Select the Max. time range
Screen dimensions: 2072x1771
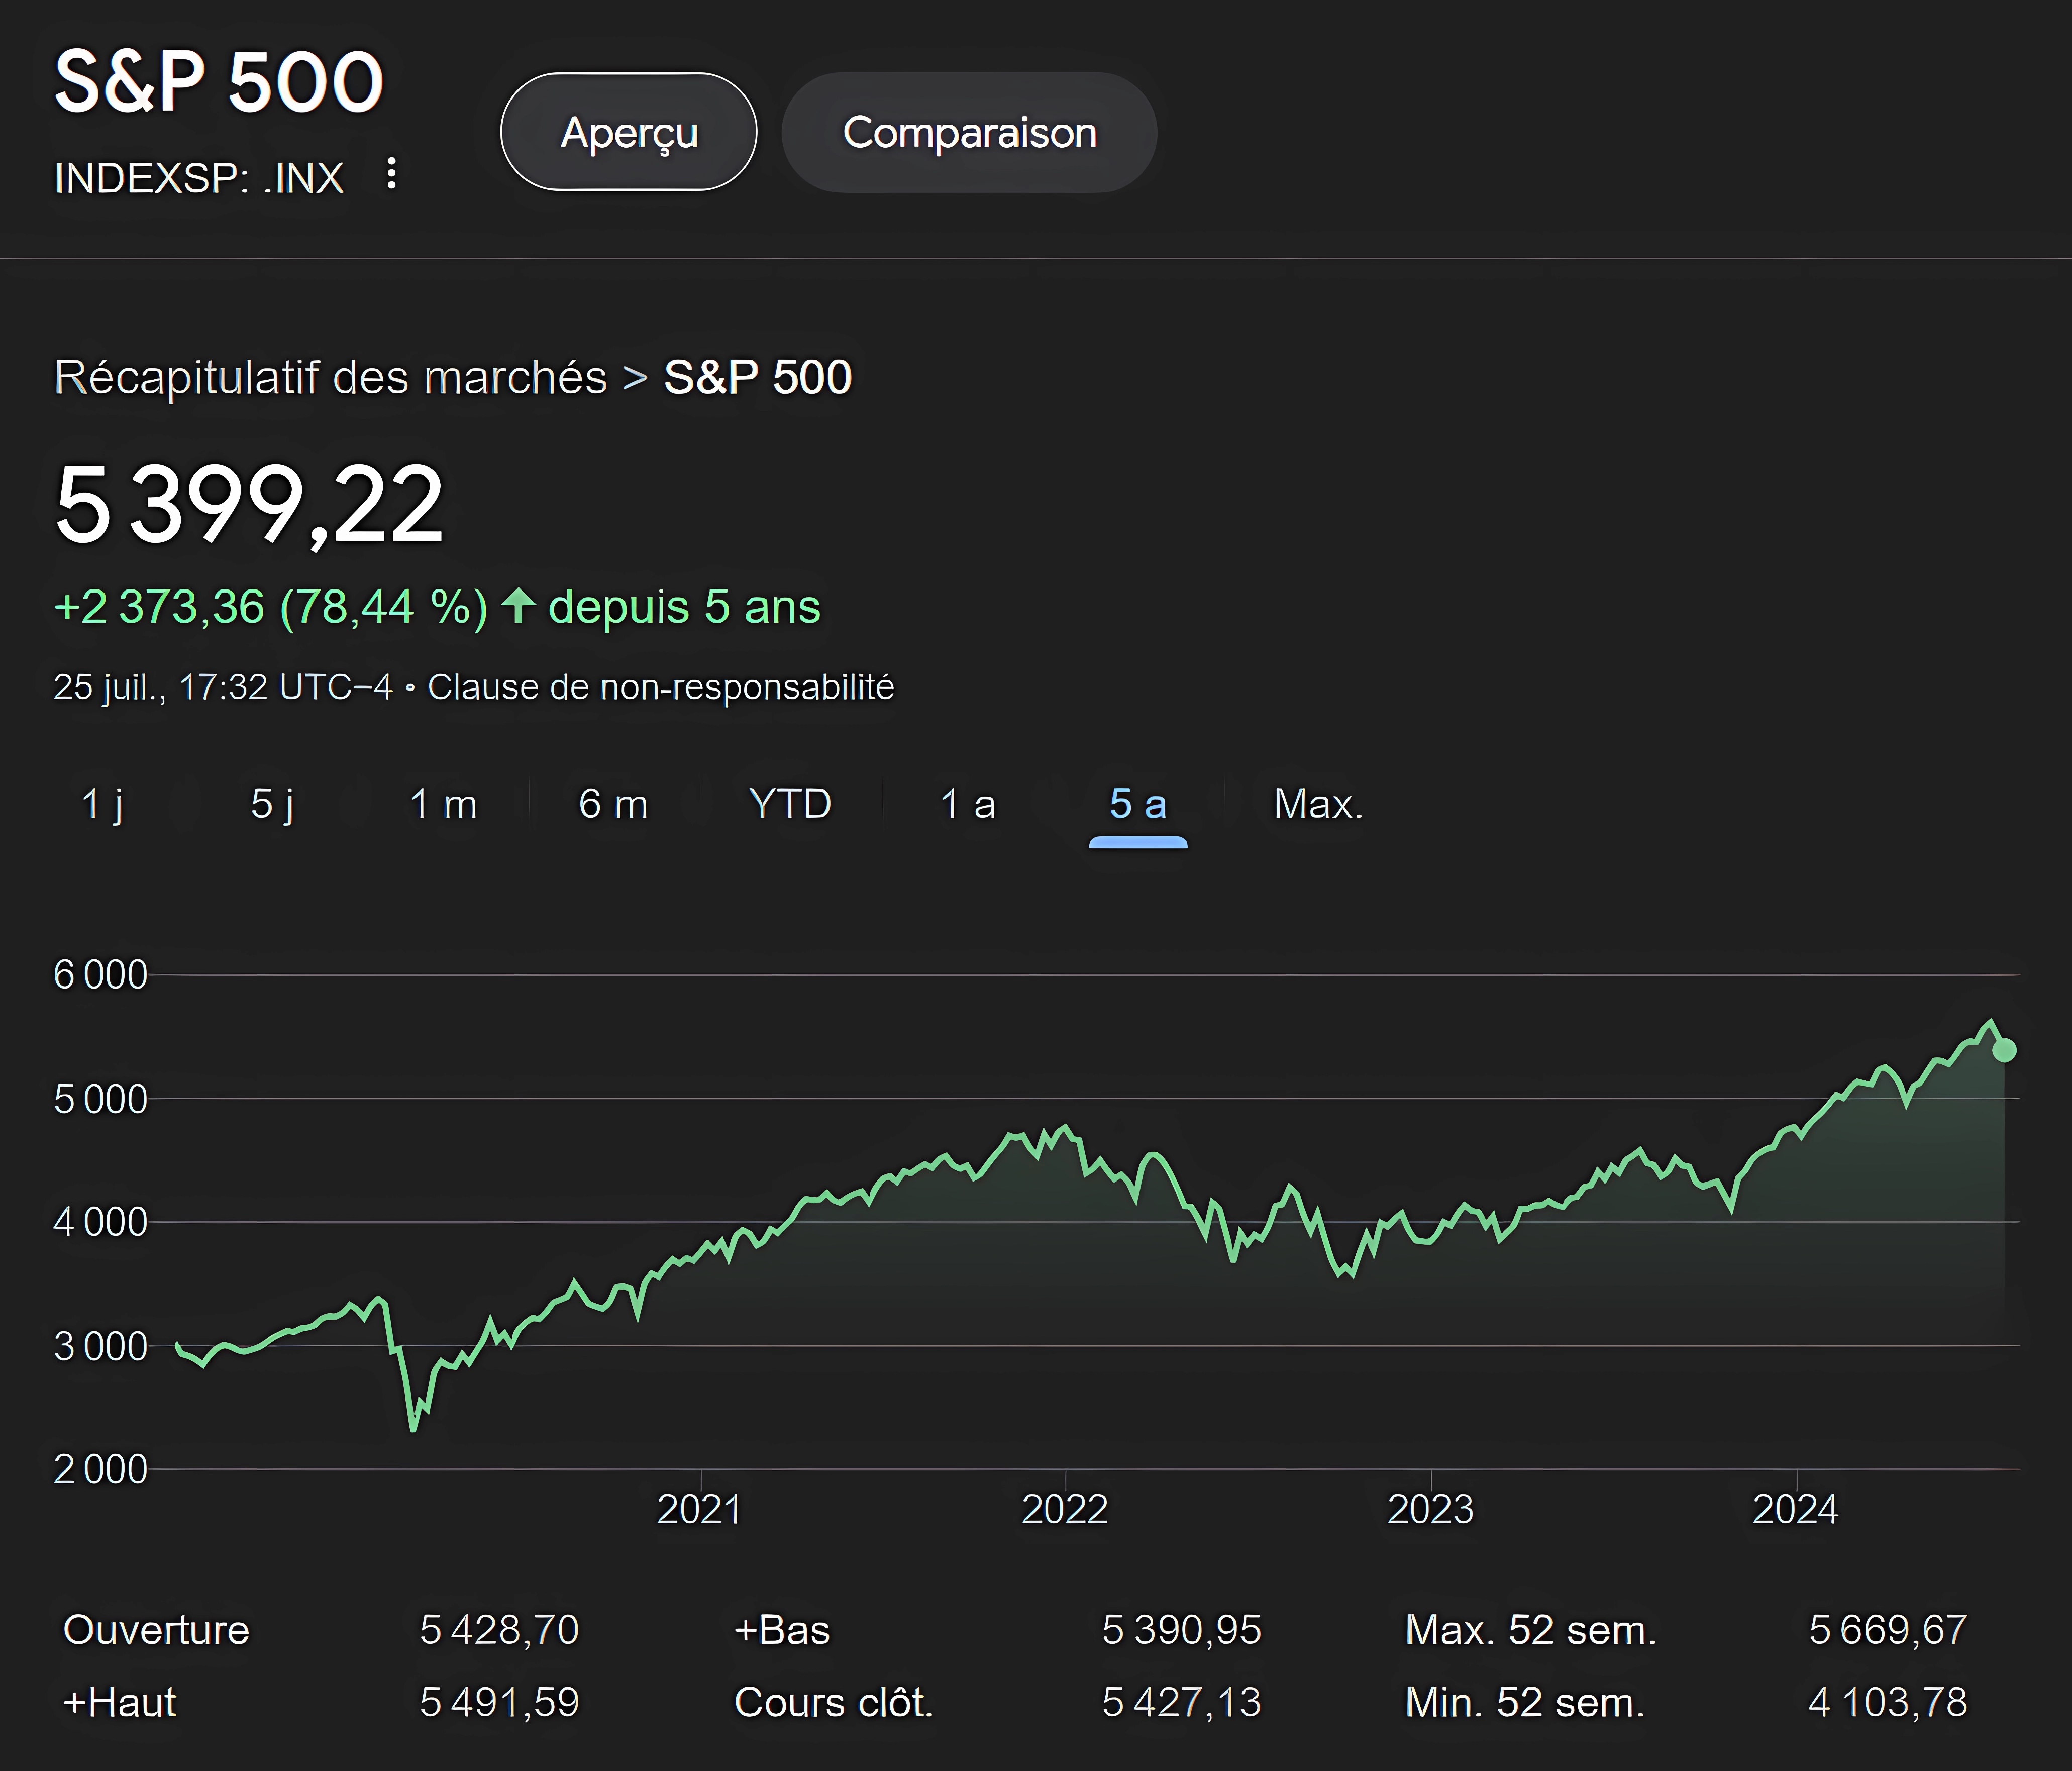click(1318, 805)
